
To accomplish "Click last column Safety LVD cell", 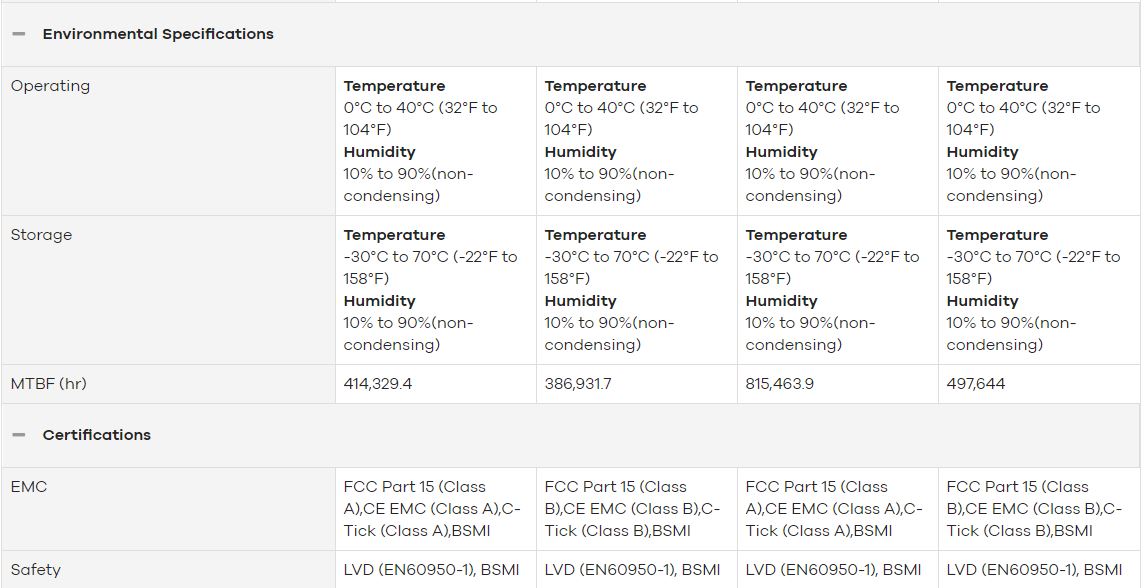I will (x=1034, y=570).
